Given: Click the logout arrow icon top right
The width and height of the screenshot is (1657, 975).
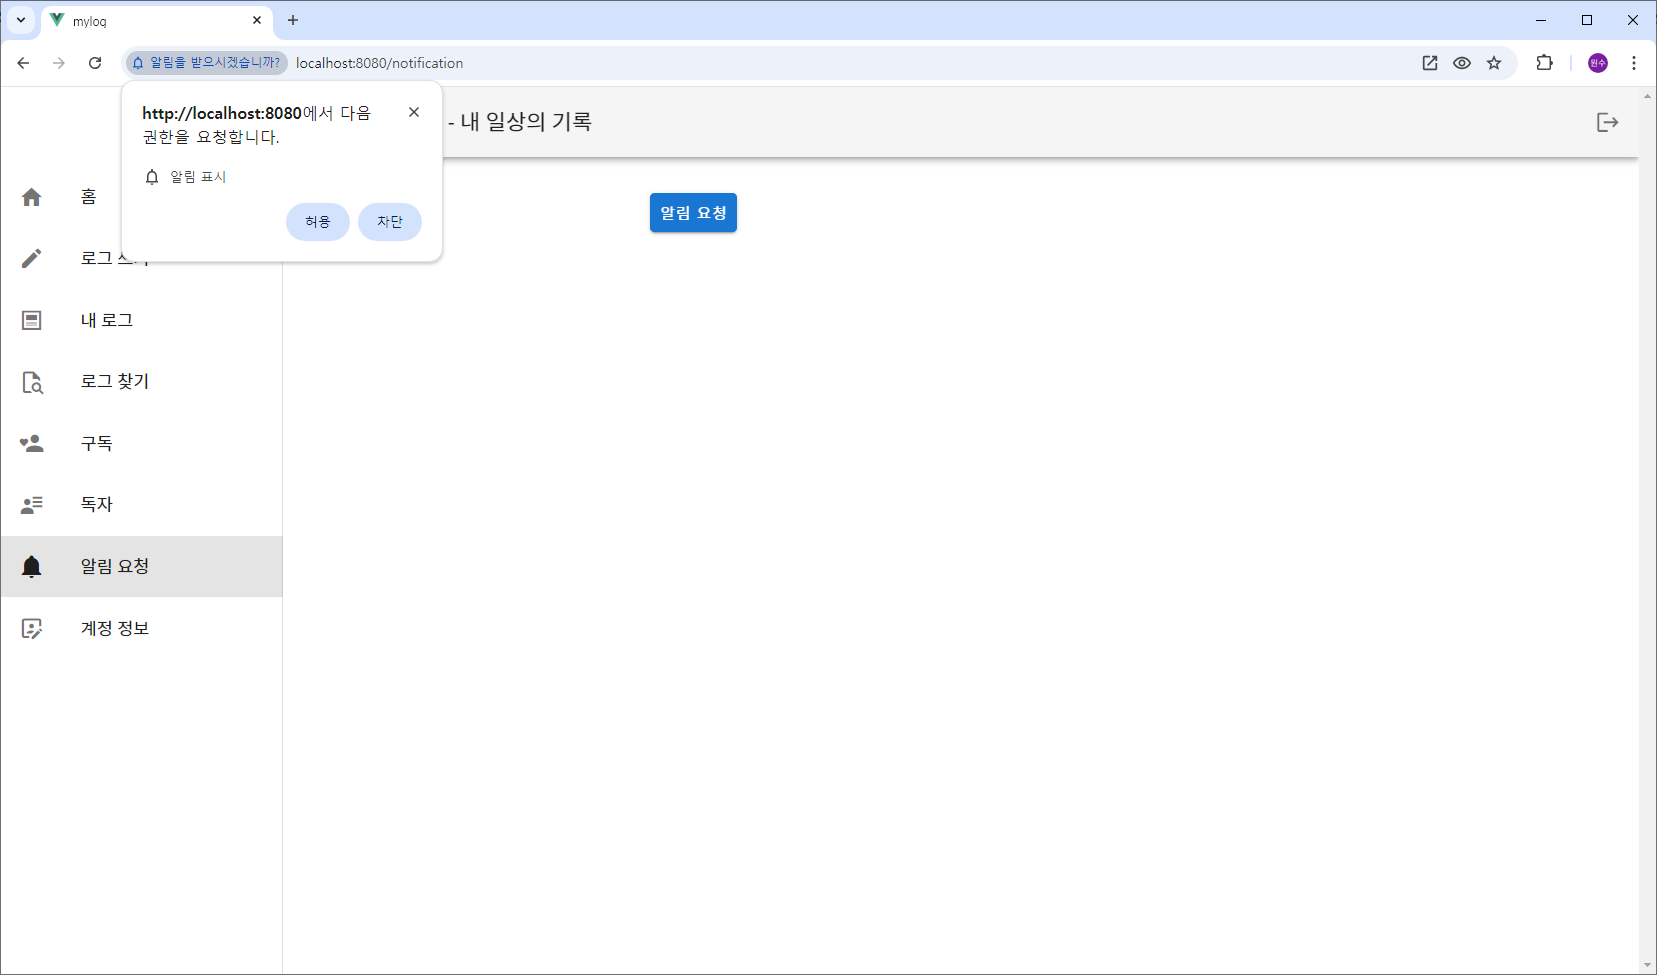Looking at the screenshot, I should point(1608,121).
